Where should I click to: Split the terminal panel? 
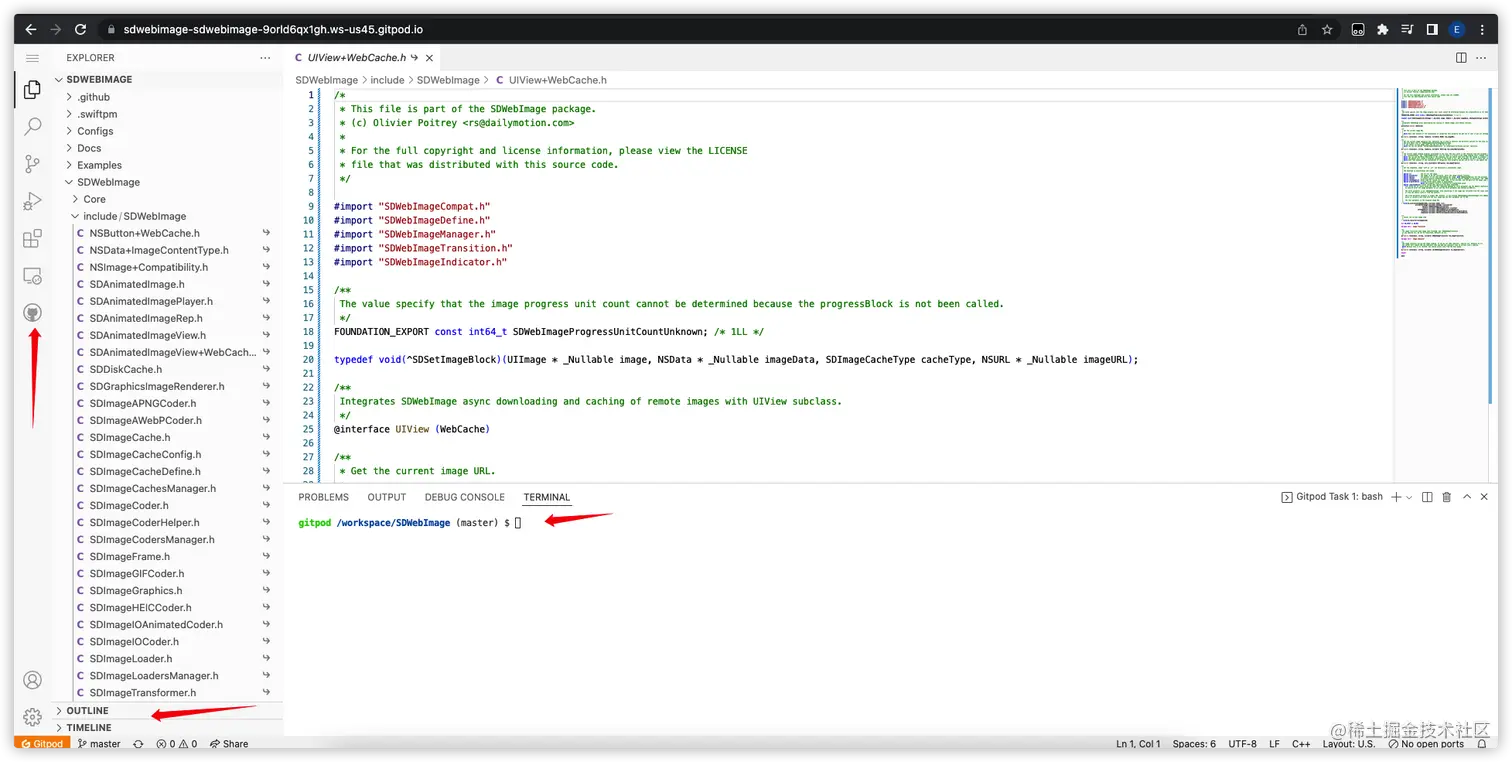[x=1427, y=497]
